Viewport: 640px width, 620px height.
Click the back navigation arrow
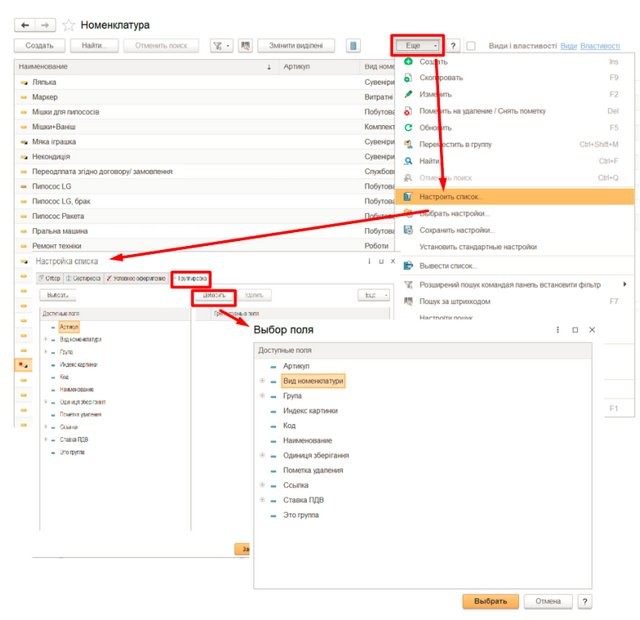coord(24,23)
